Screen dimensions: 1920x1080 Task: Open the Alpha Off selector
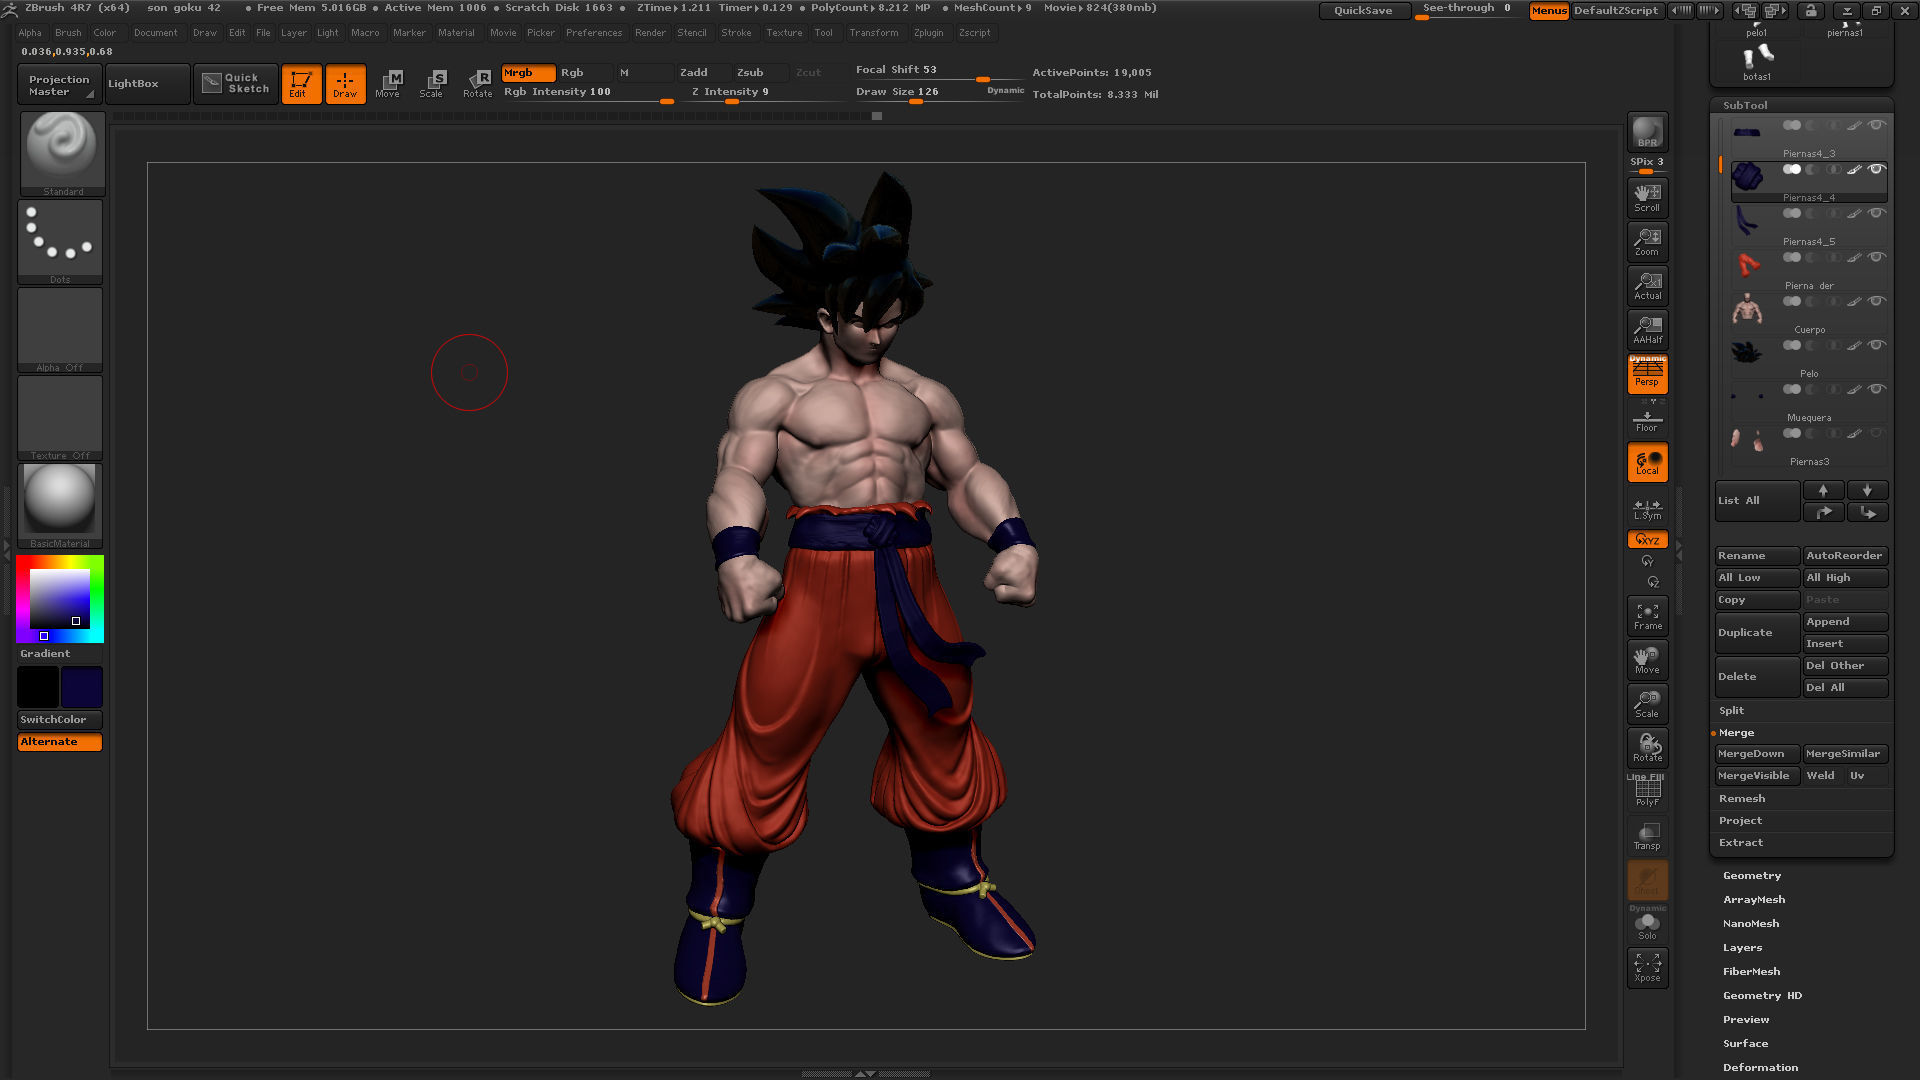(x=60, y=329)
